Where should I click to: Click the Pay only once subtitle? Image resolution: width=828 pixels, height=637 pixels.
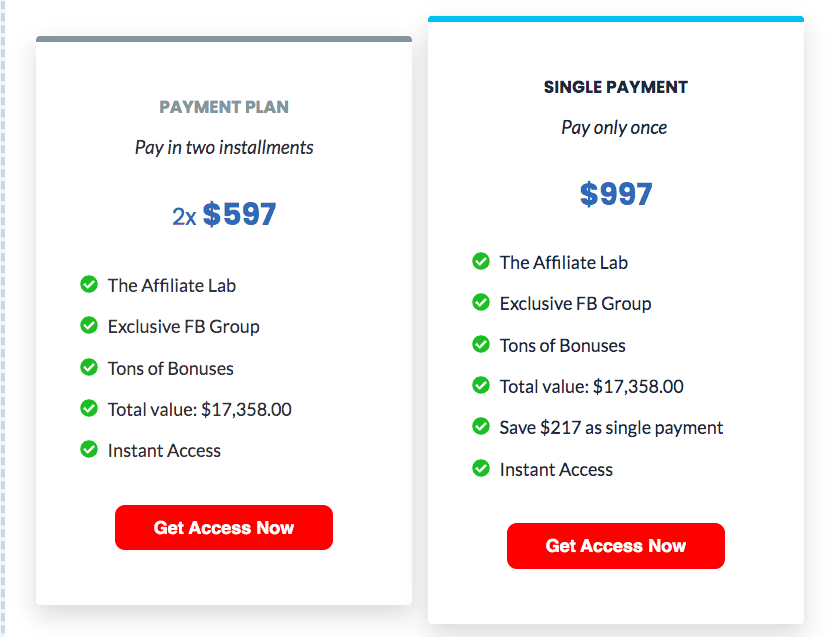tap(614, 127)
